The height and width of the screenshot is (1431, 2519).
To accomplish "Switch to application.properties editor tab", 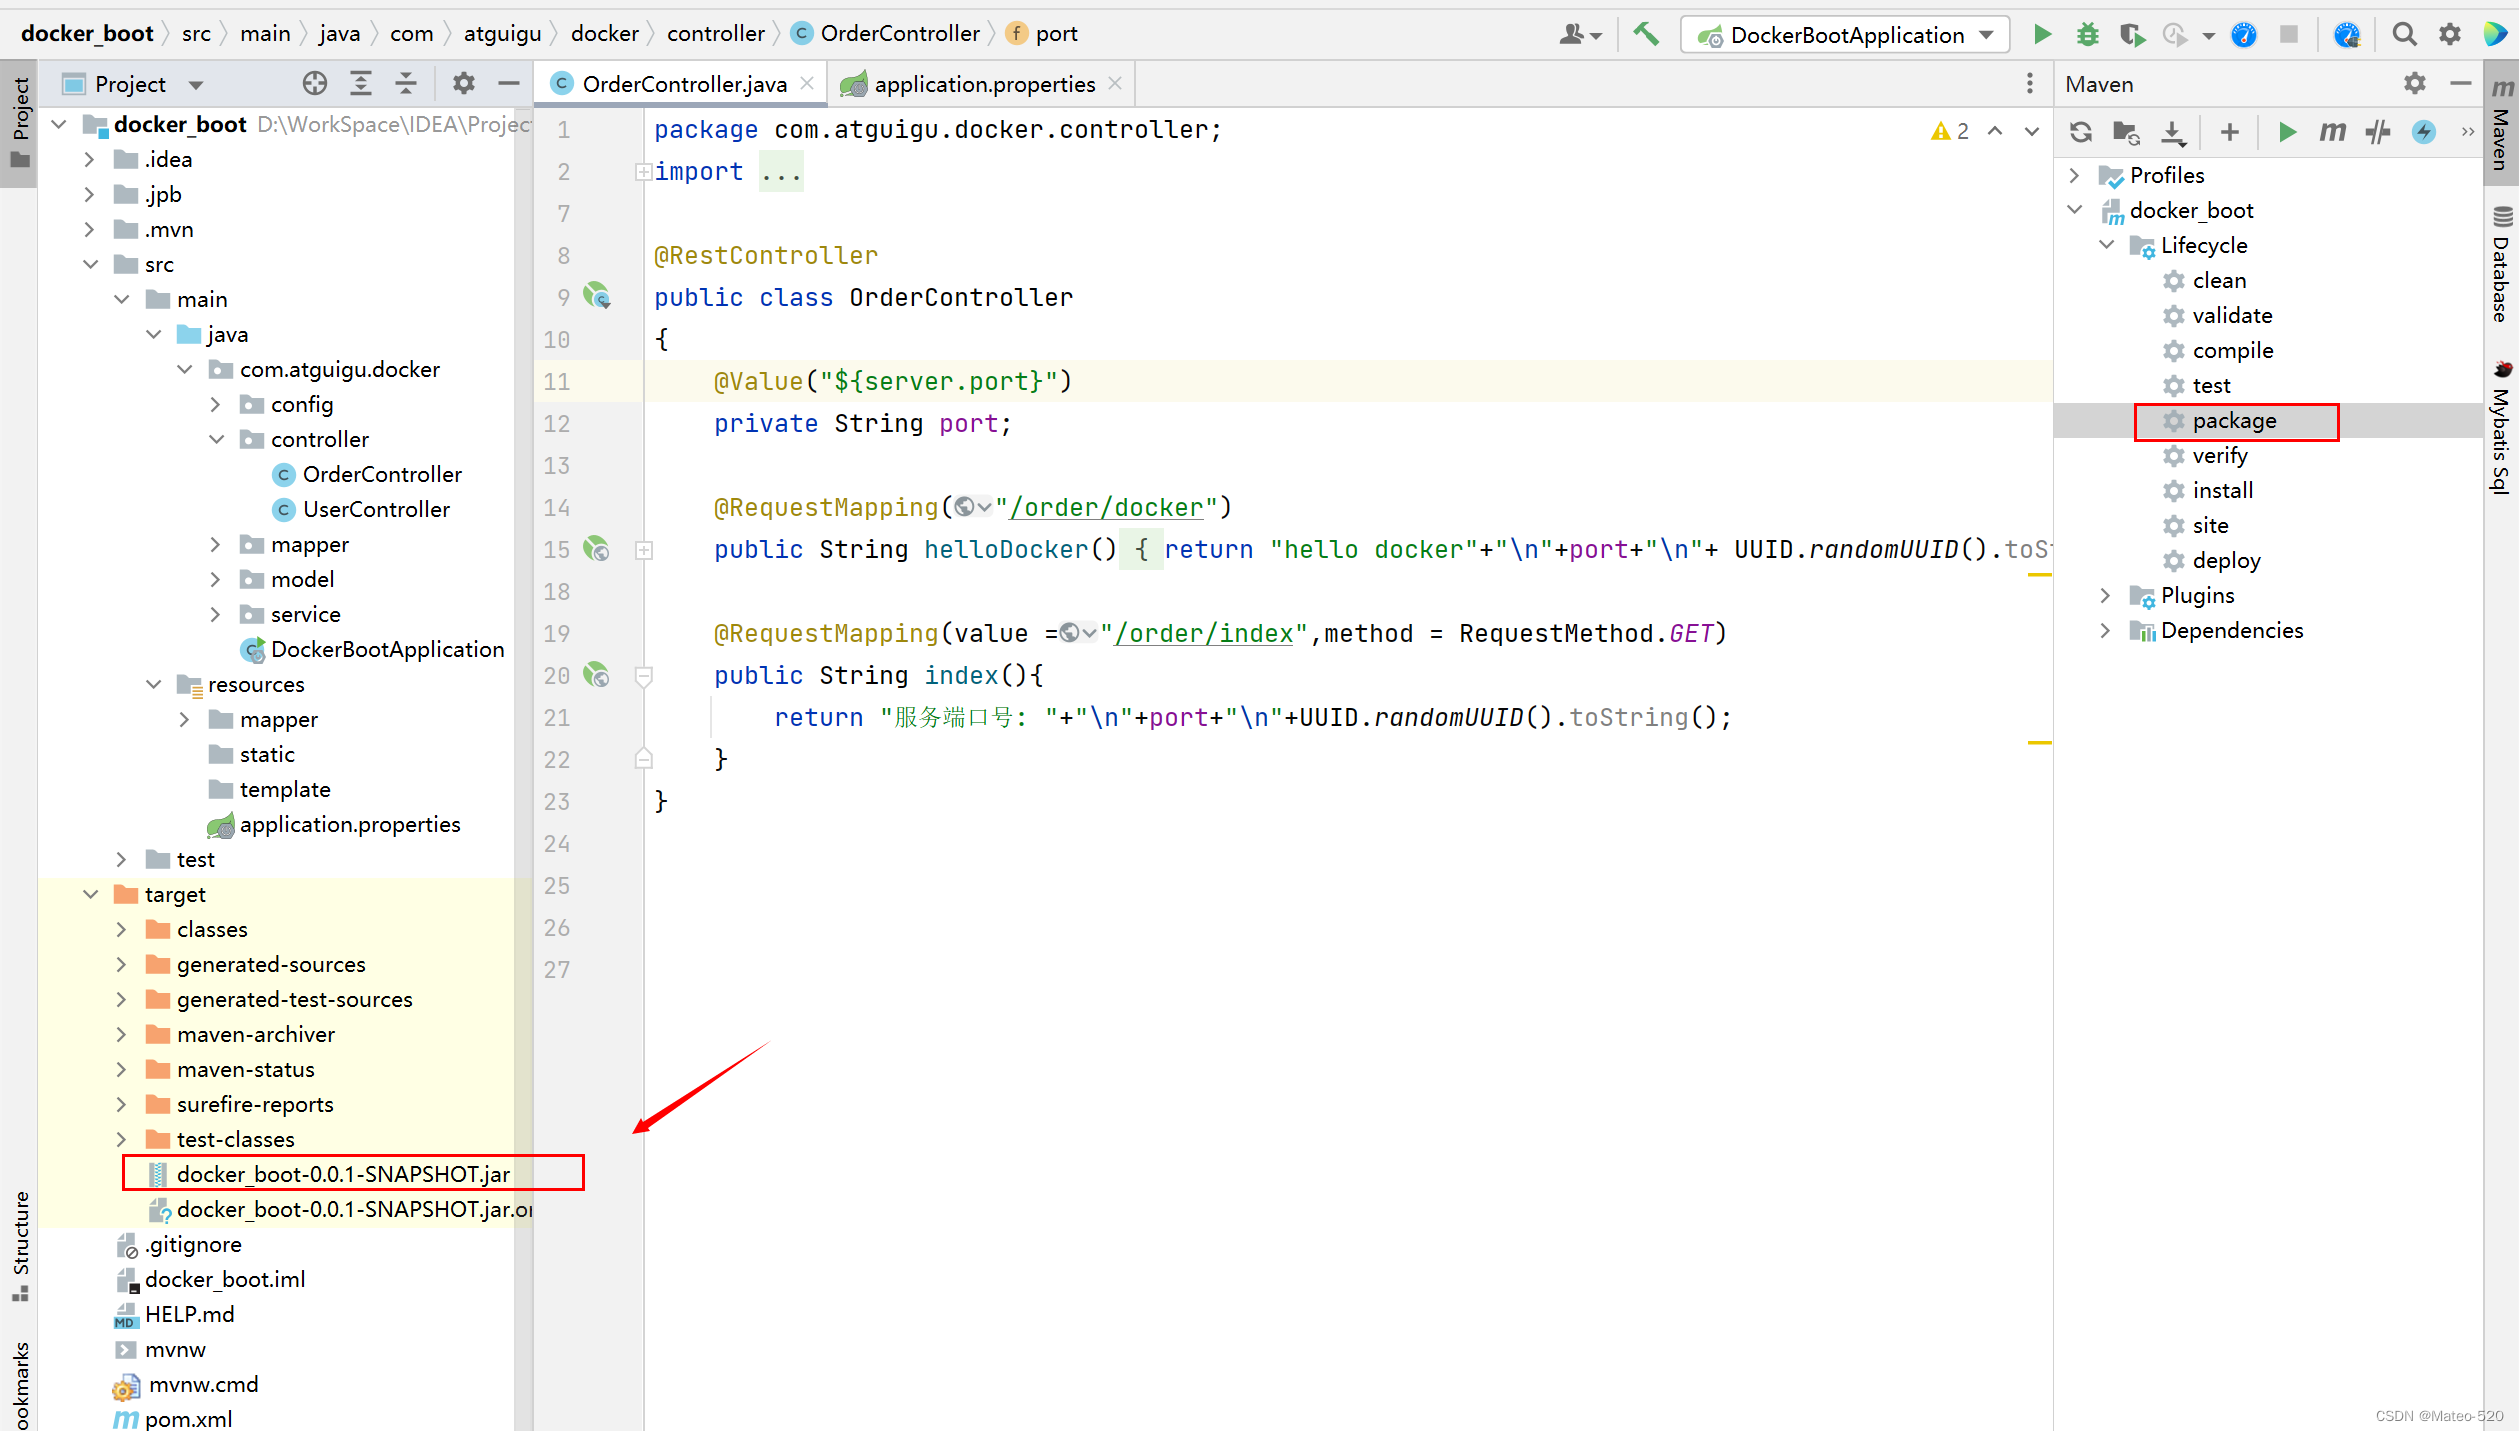I will (983, 84).
